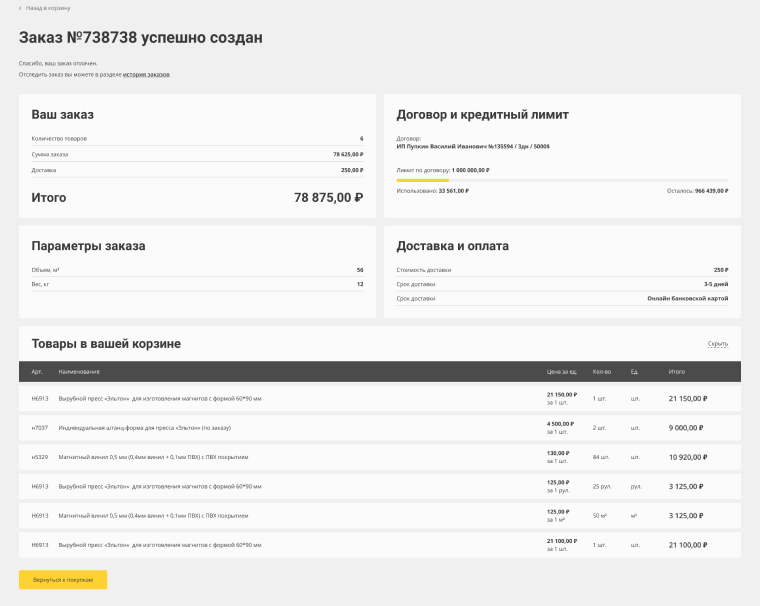Collapse the product list with 'Скрыть'
Screen dimensions: 760x606
tap(717, 344)
